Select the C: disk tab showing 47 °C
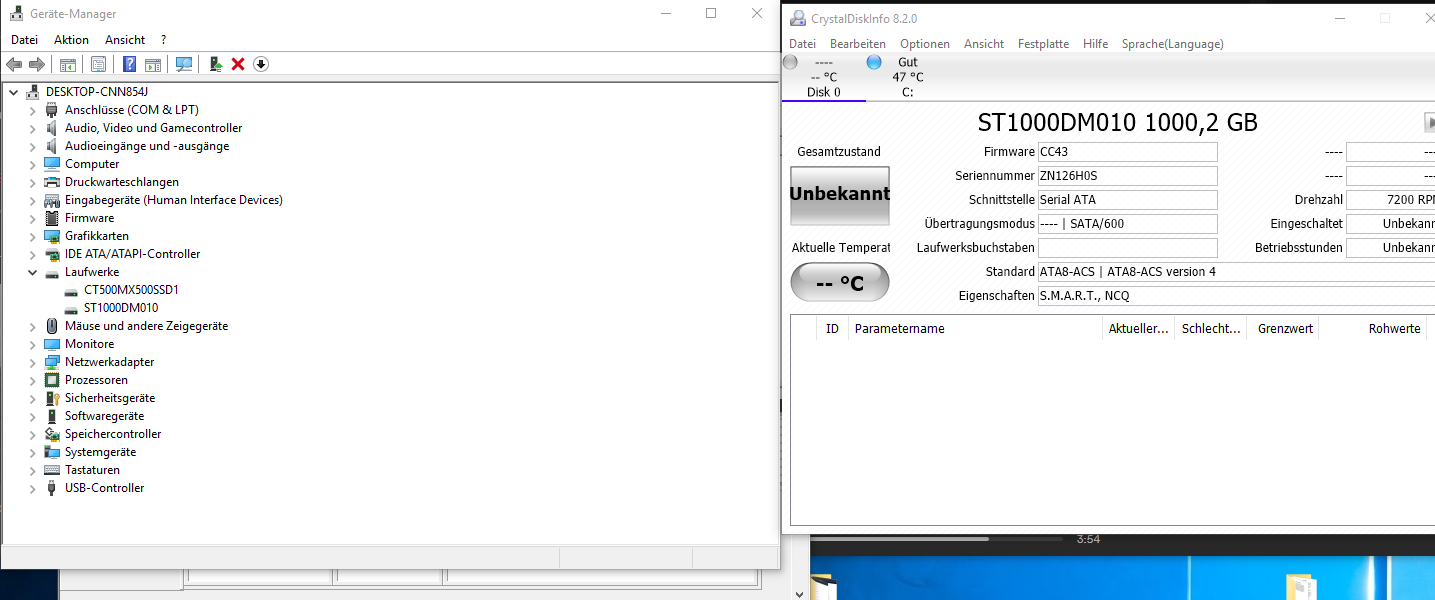 tap(907, 77)
